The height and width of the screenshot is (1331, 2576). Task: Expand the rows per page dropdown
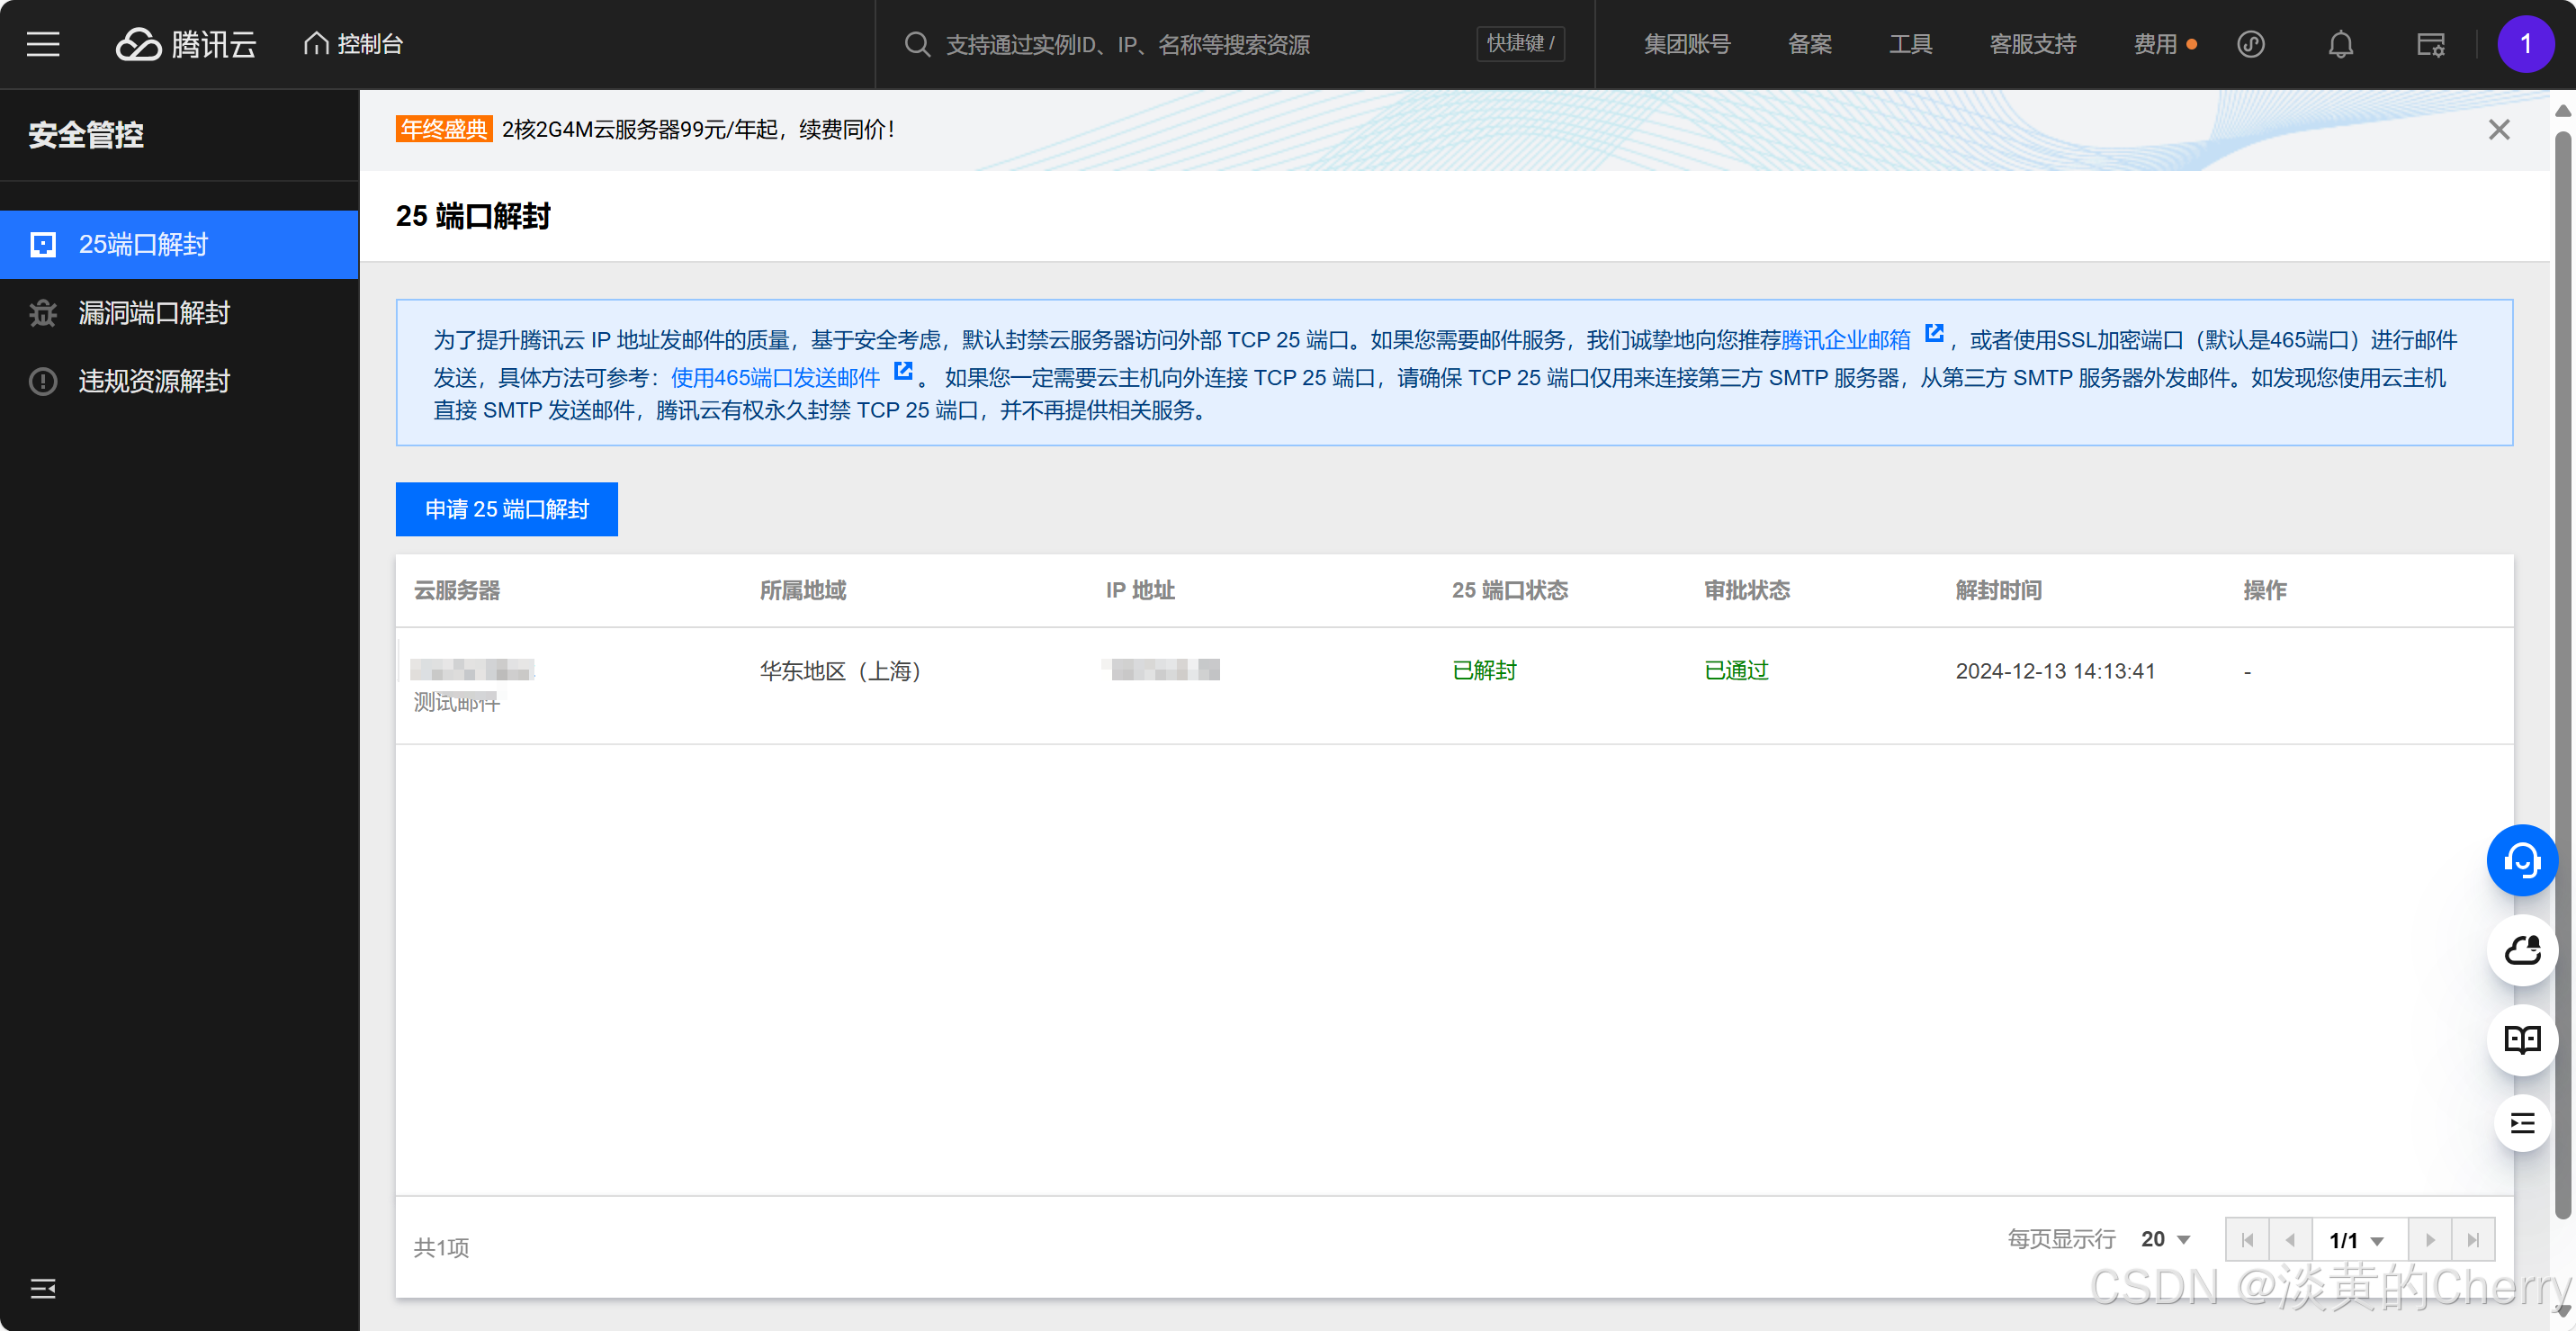tap(2166, 1239)
